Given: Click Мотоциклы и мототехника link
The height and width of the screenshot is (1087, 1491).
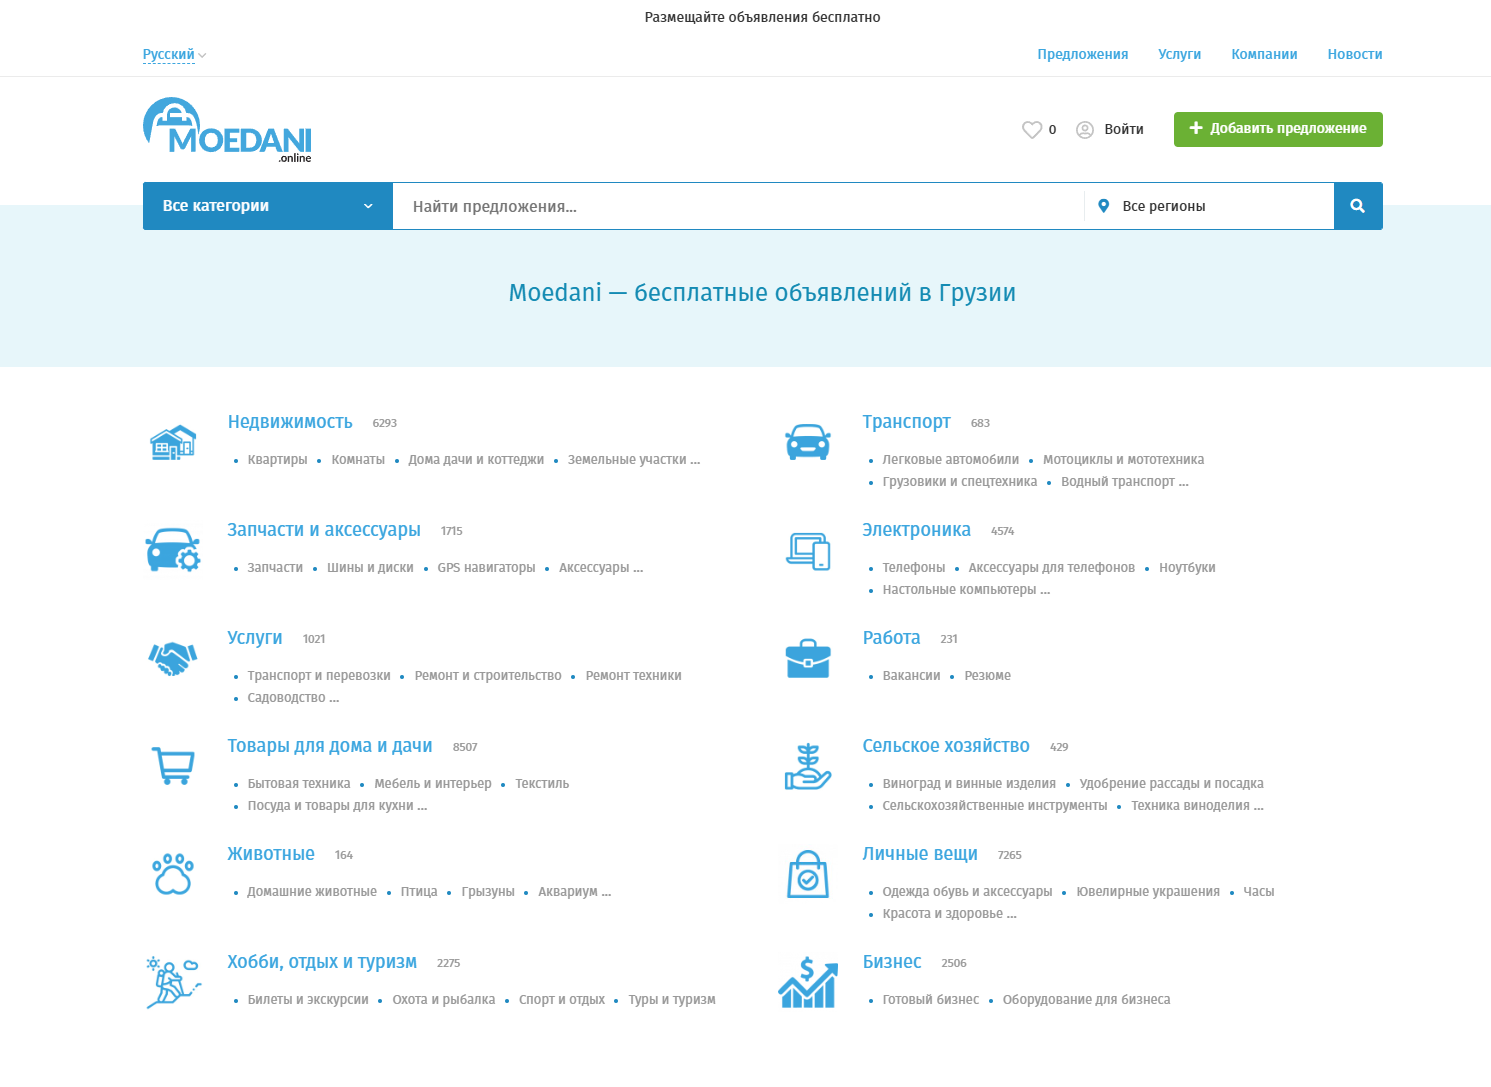Looking at the screenshot, I should 1124,460.
